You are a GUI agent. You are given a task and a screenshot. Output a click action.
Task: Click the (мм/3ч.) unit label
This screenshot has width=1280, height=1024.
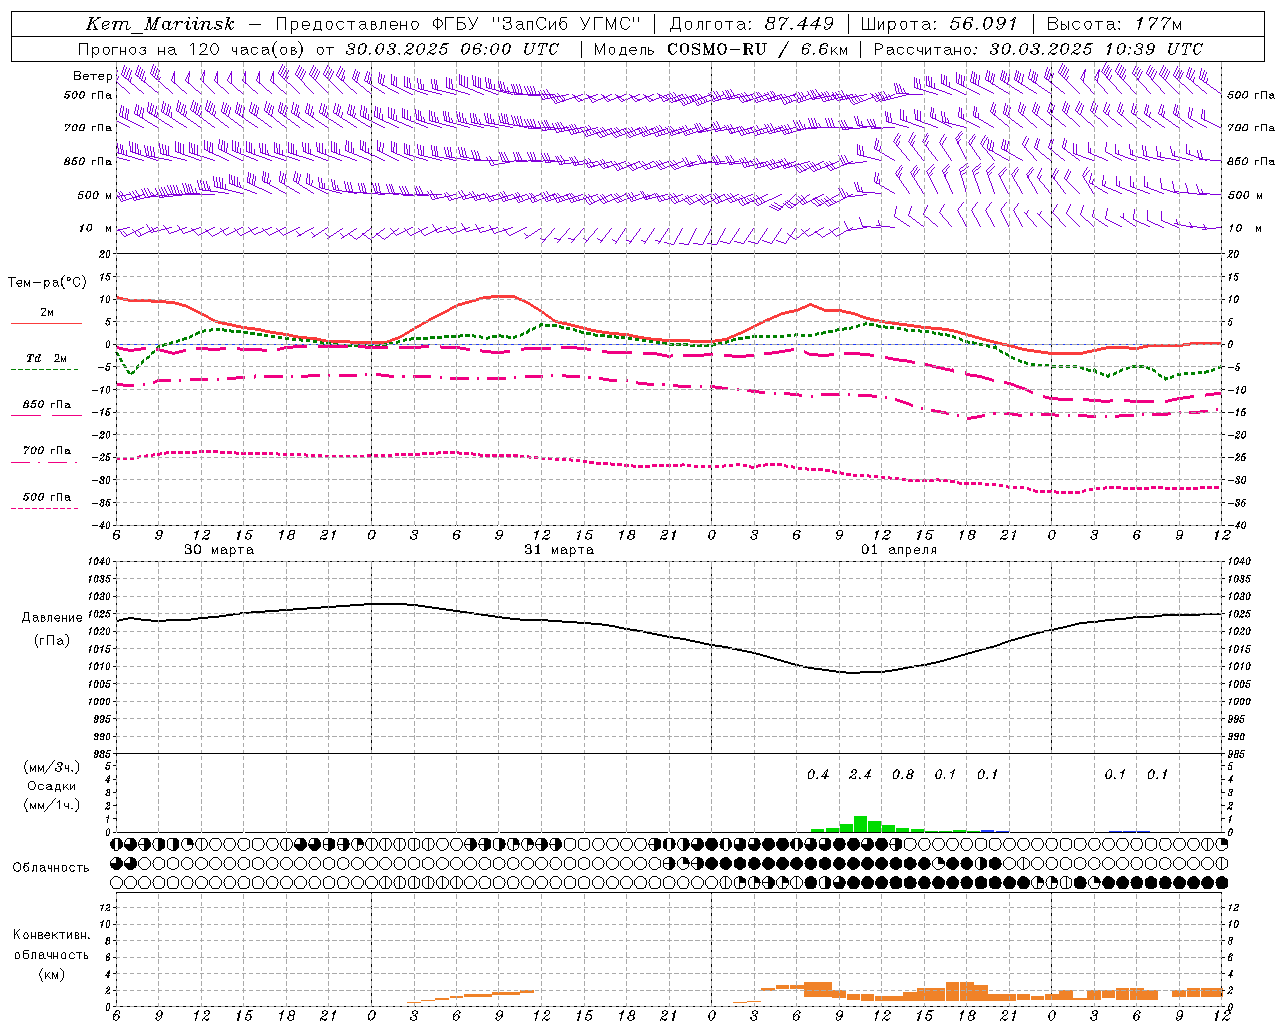pyautogui.click(x=51, y=767)
